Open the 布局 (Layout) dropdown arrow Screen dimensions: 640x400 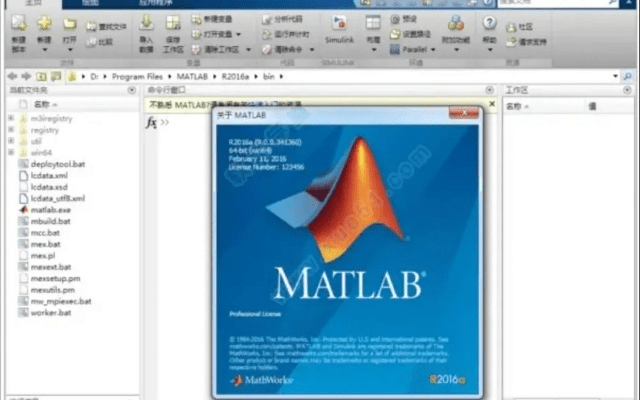point(373,50)
